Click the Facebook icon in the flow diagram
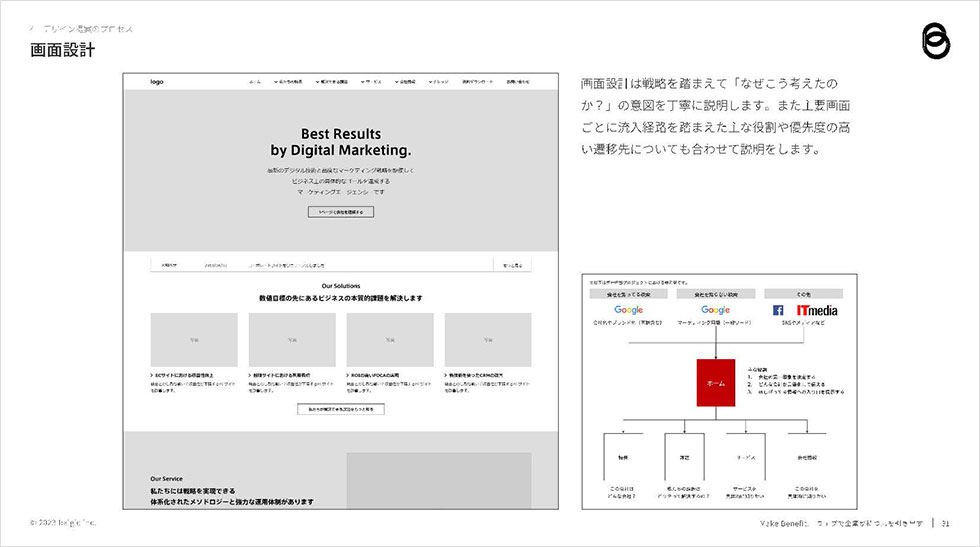The width and height of the screenshot is (980, 547). [778, 311]
